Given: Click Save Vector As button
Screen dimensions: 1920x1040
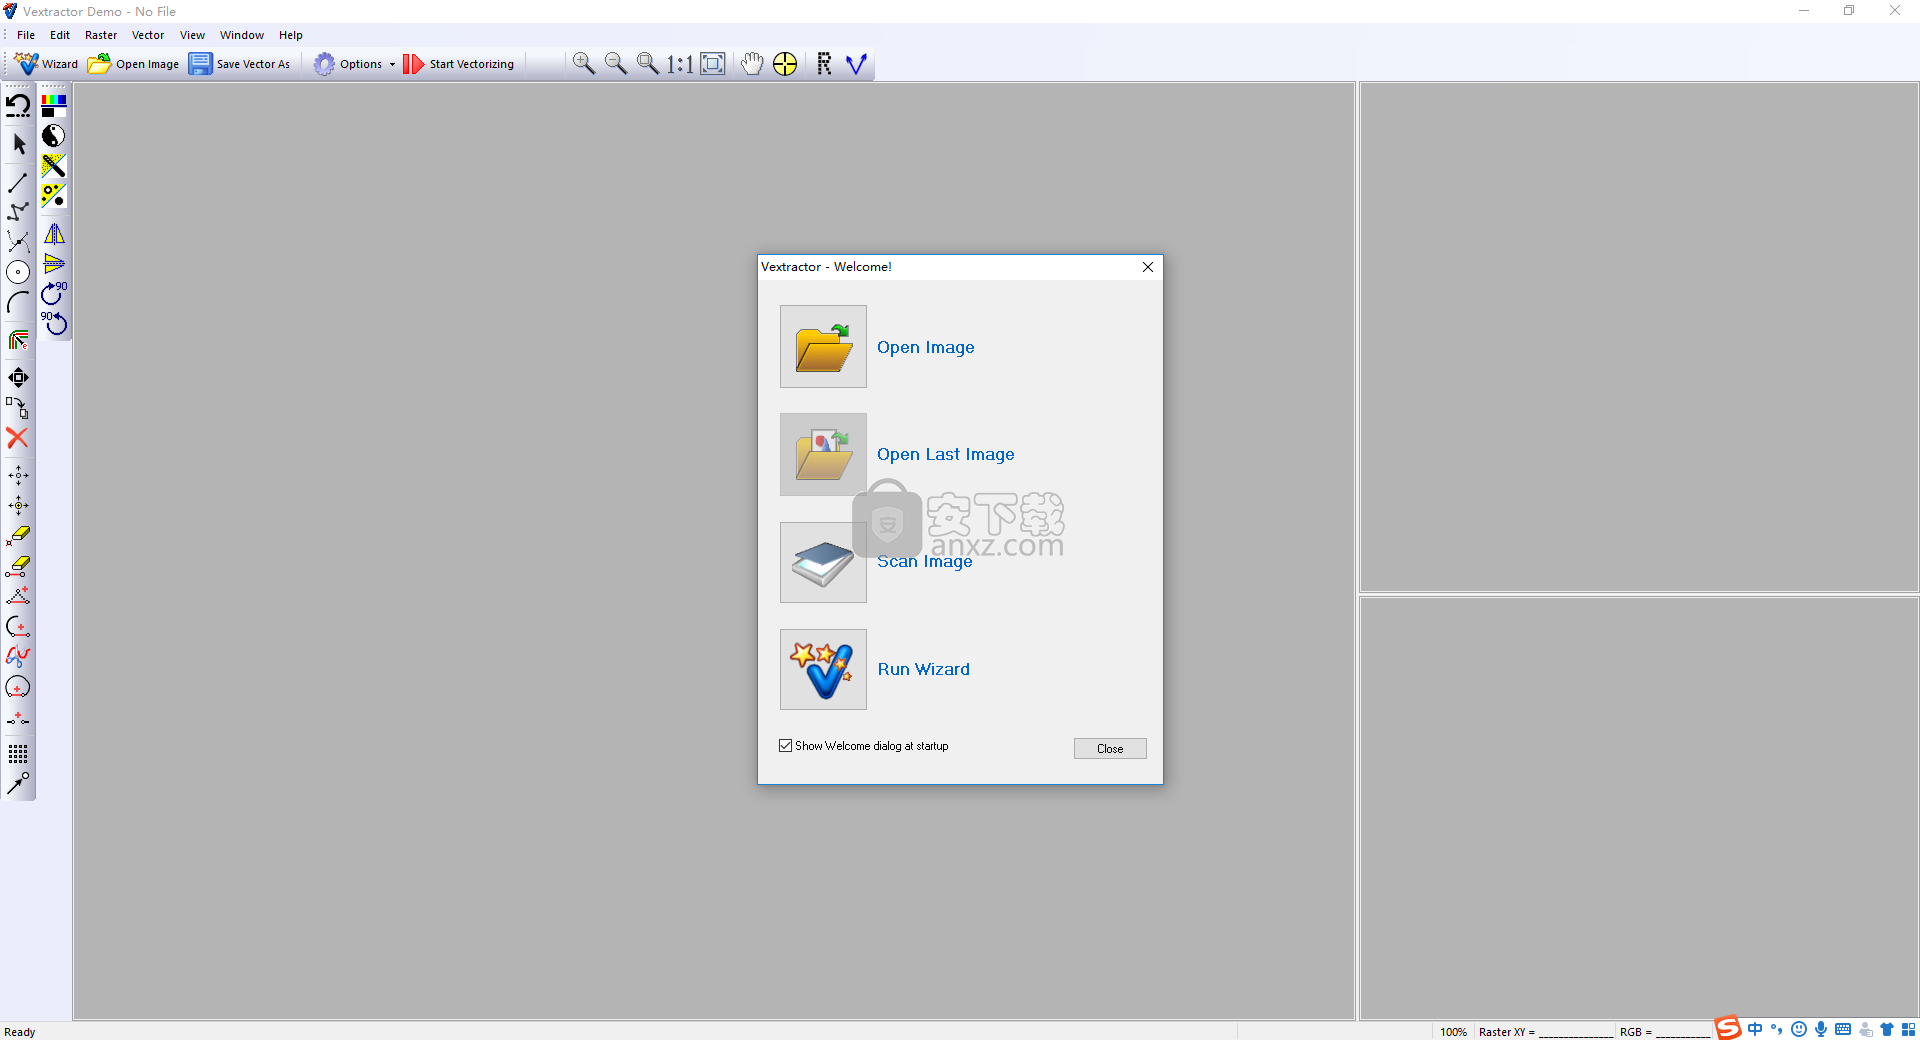Looking at the screenshot, I should click(240, 64).
